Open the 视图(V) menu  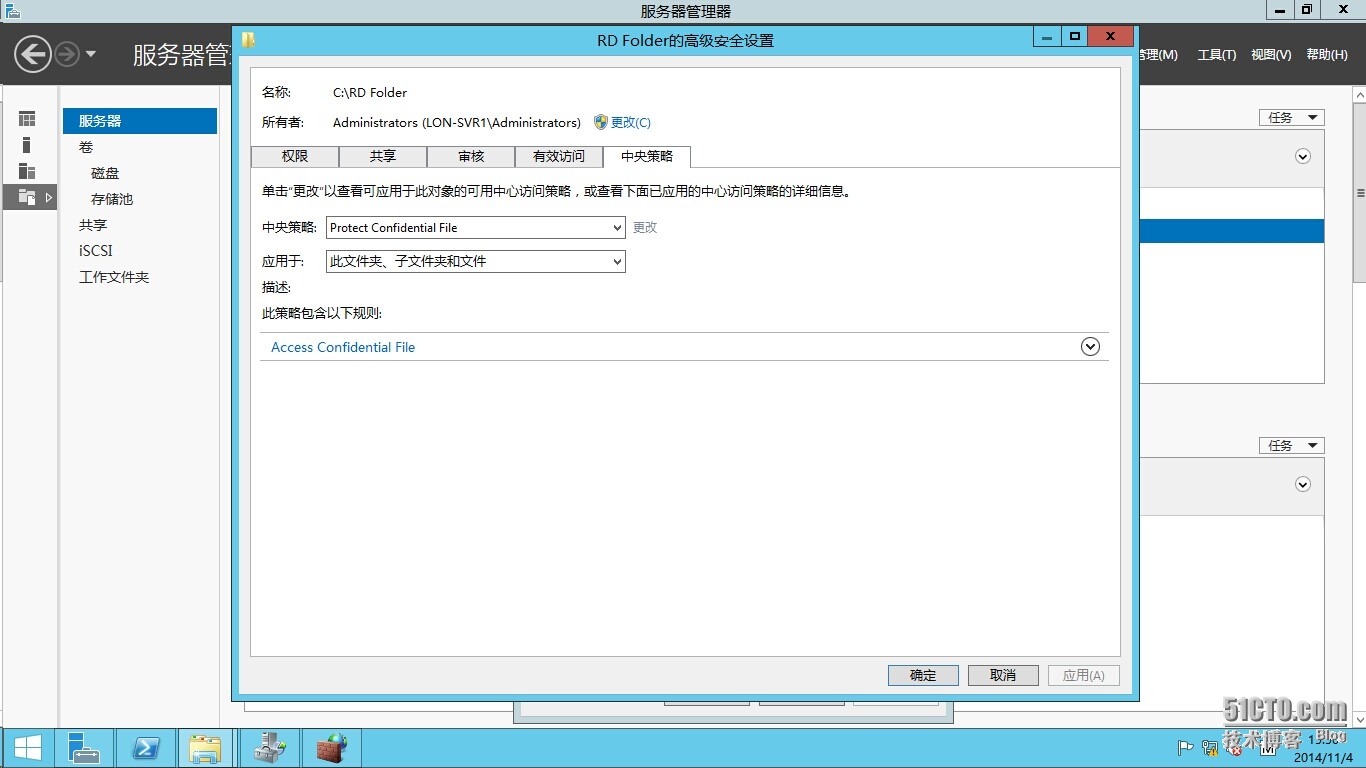(x=1271, y=55)
